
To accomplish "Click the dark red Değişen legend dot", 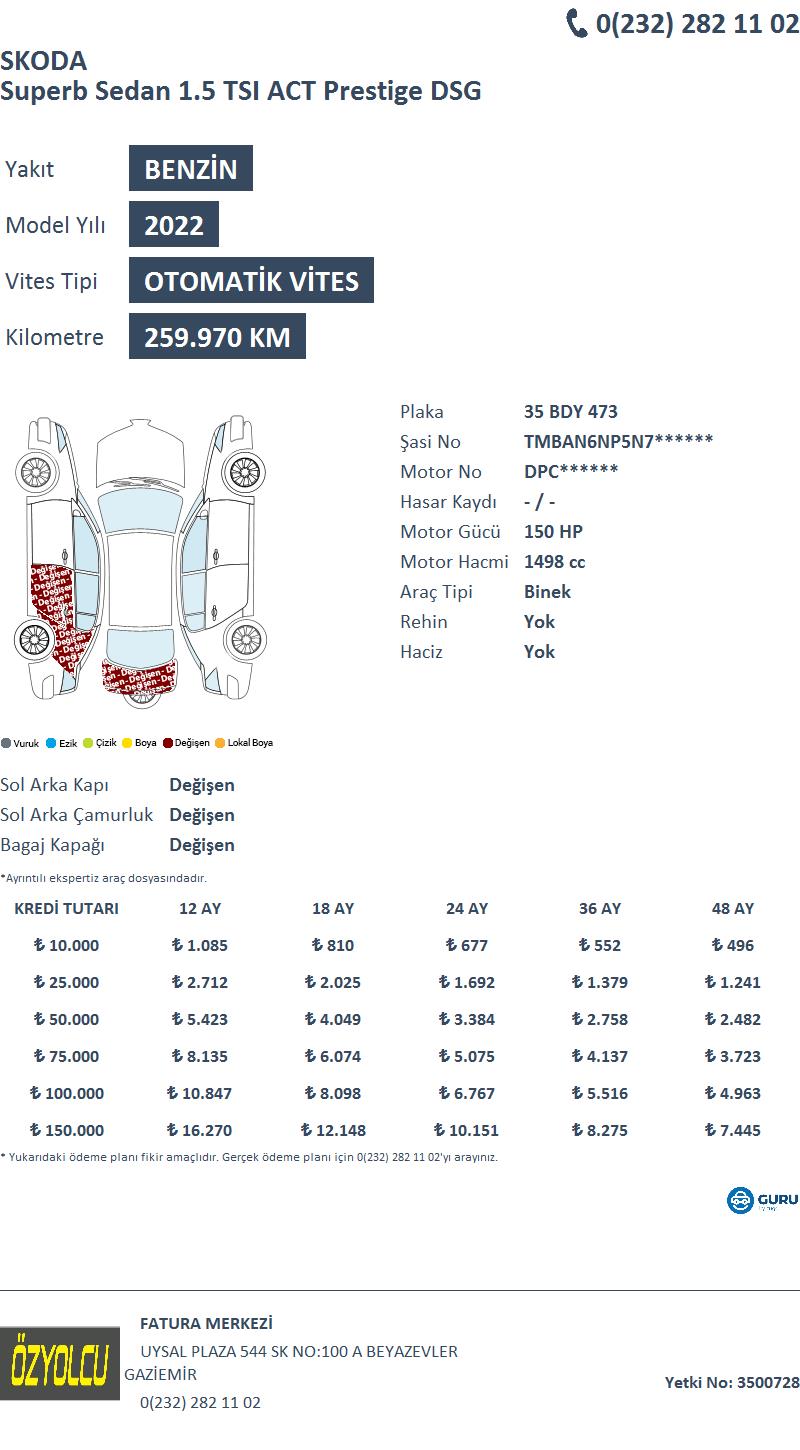I will point(168,743).
